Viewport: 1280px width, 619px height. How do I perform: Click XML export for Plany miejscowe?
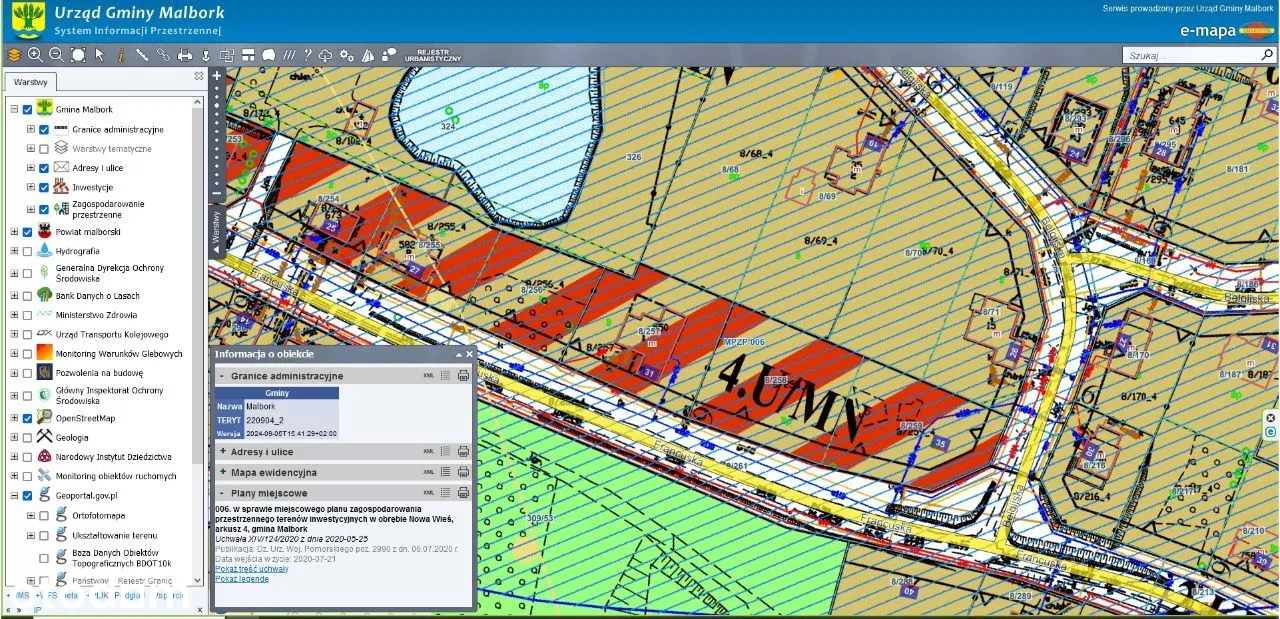pyautogui.click(x=429, y=493)
